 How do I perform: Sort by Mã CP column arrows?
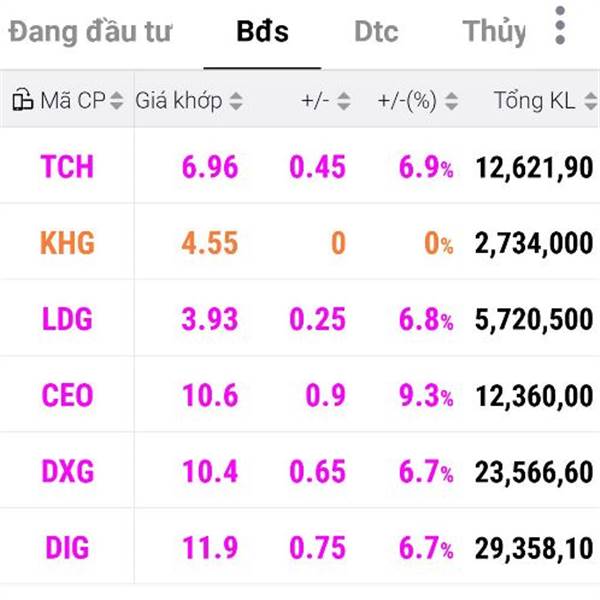(x=116, y=100)
